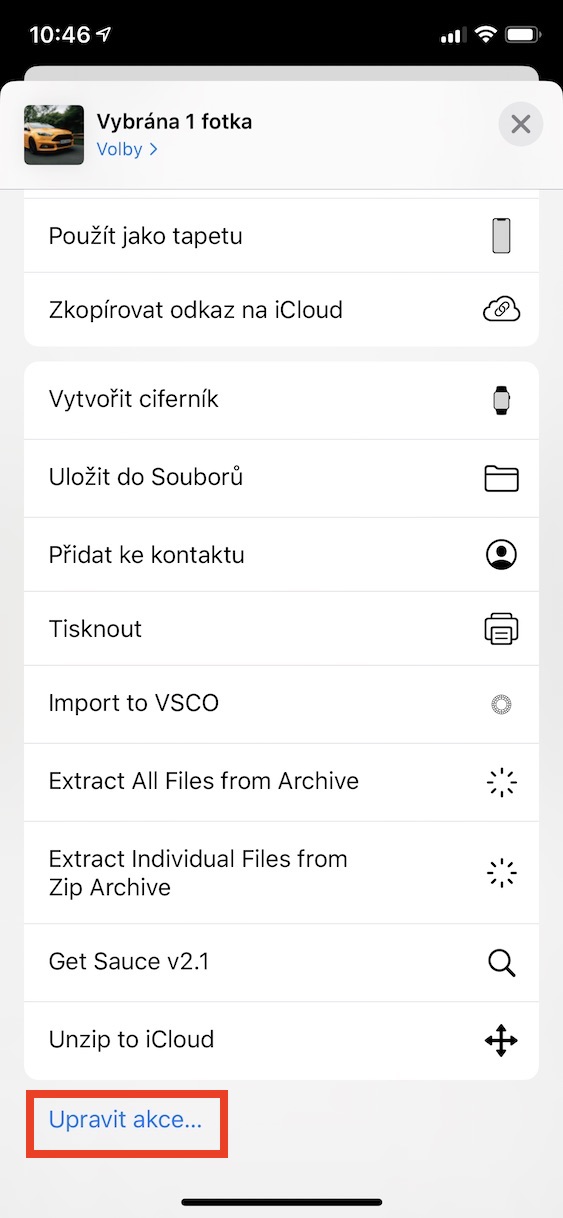Open Upravit akce link
563x1218 pixels.
pyautogui.click(x=125, y=1120)
